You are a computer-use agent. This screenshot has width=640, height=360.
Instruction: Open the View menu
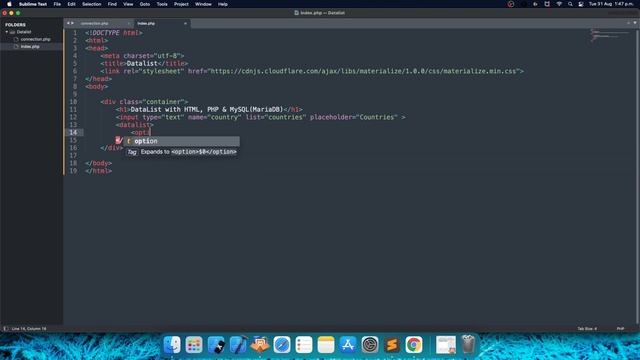[128, 4]
